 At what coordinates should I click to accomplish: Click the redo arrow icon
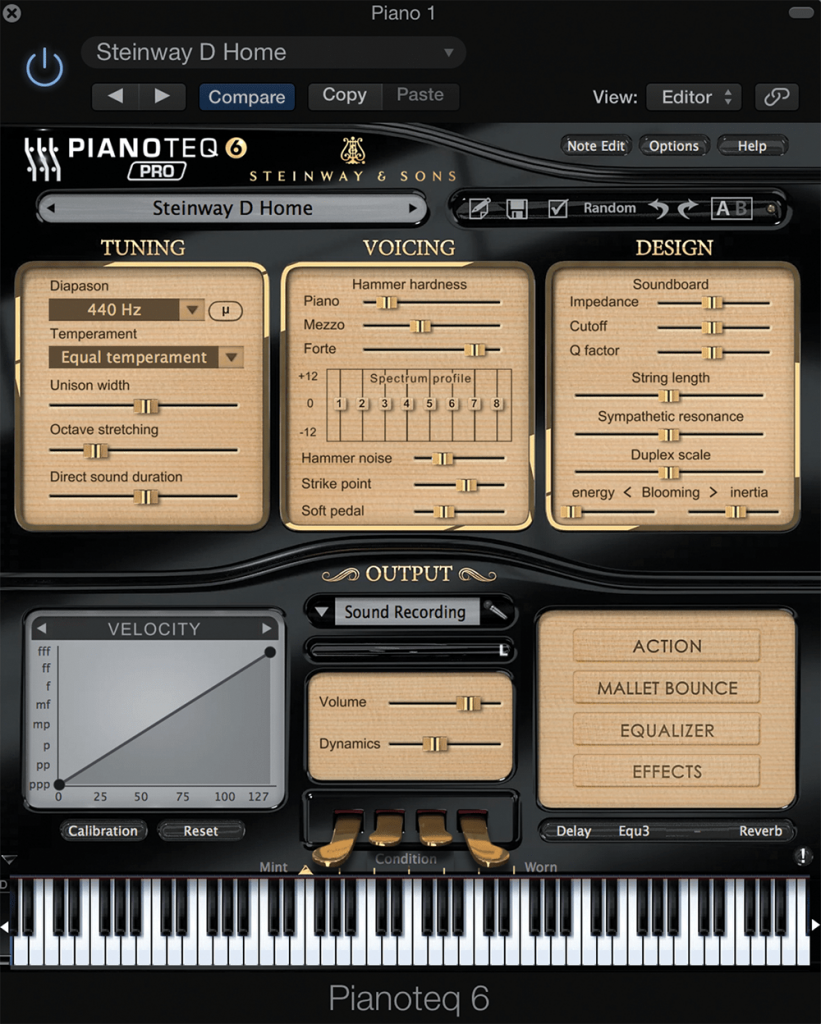[x=688, y=209]
